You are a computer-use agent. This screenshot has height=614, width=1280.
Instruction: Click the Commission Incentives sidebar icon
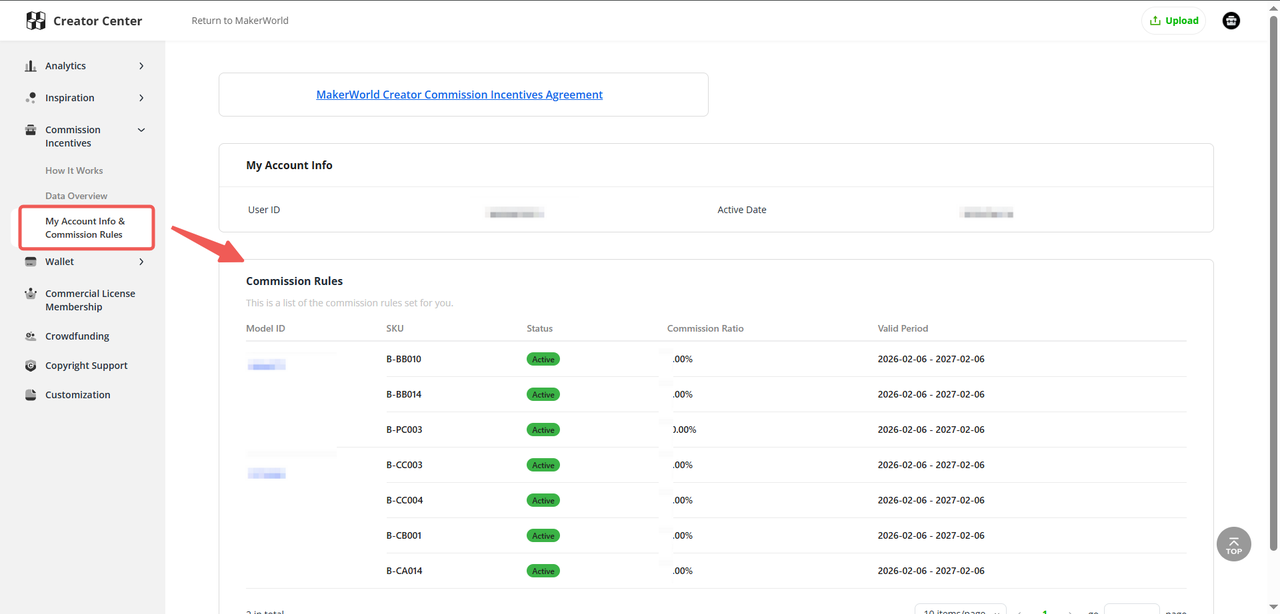(31, 130)
